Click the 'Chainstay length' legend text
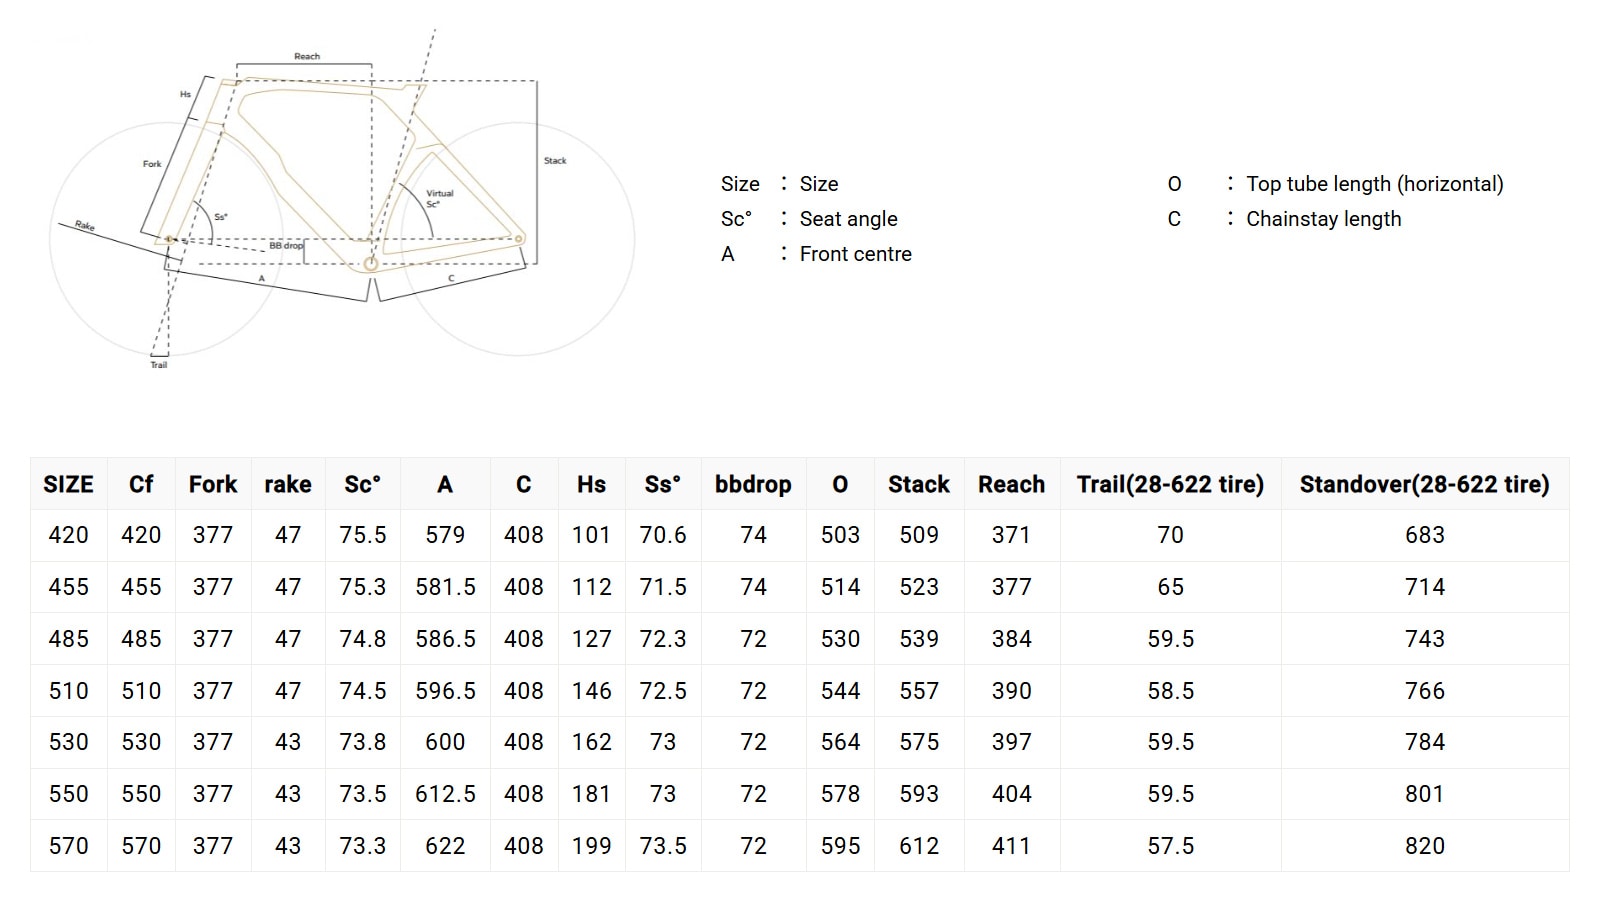The height and width of the screenshot is (900, 1600). pos(1323,219)
